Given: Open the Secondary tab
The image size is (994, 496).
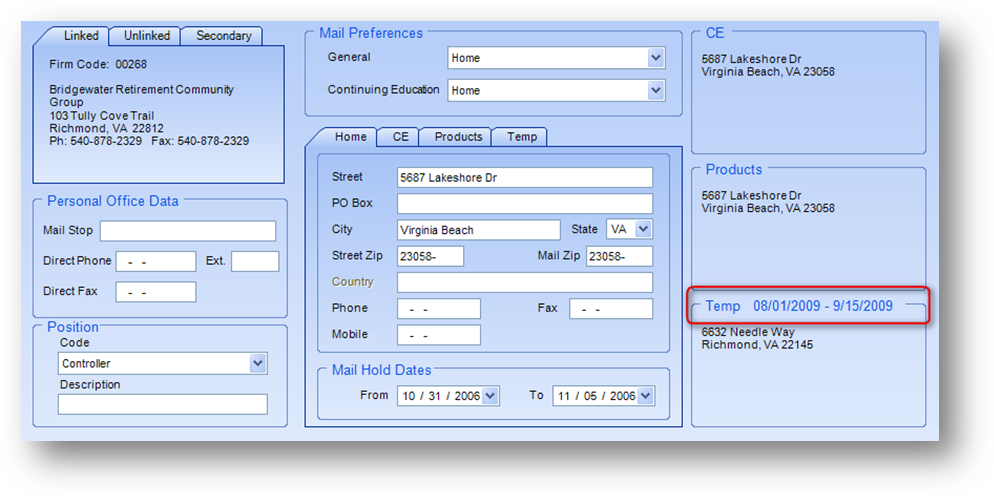Looking at the screenshot, I should pyautogui.click(x=223, y=36).
